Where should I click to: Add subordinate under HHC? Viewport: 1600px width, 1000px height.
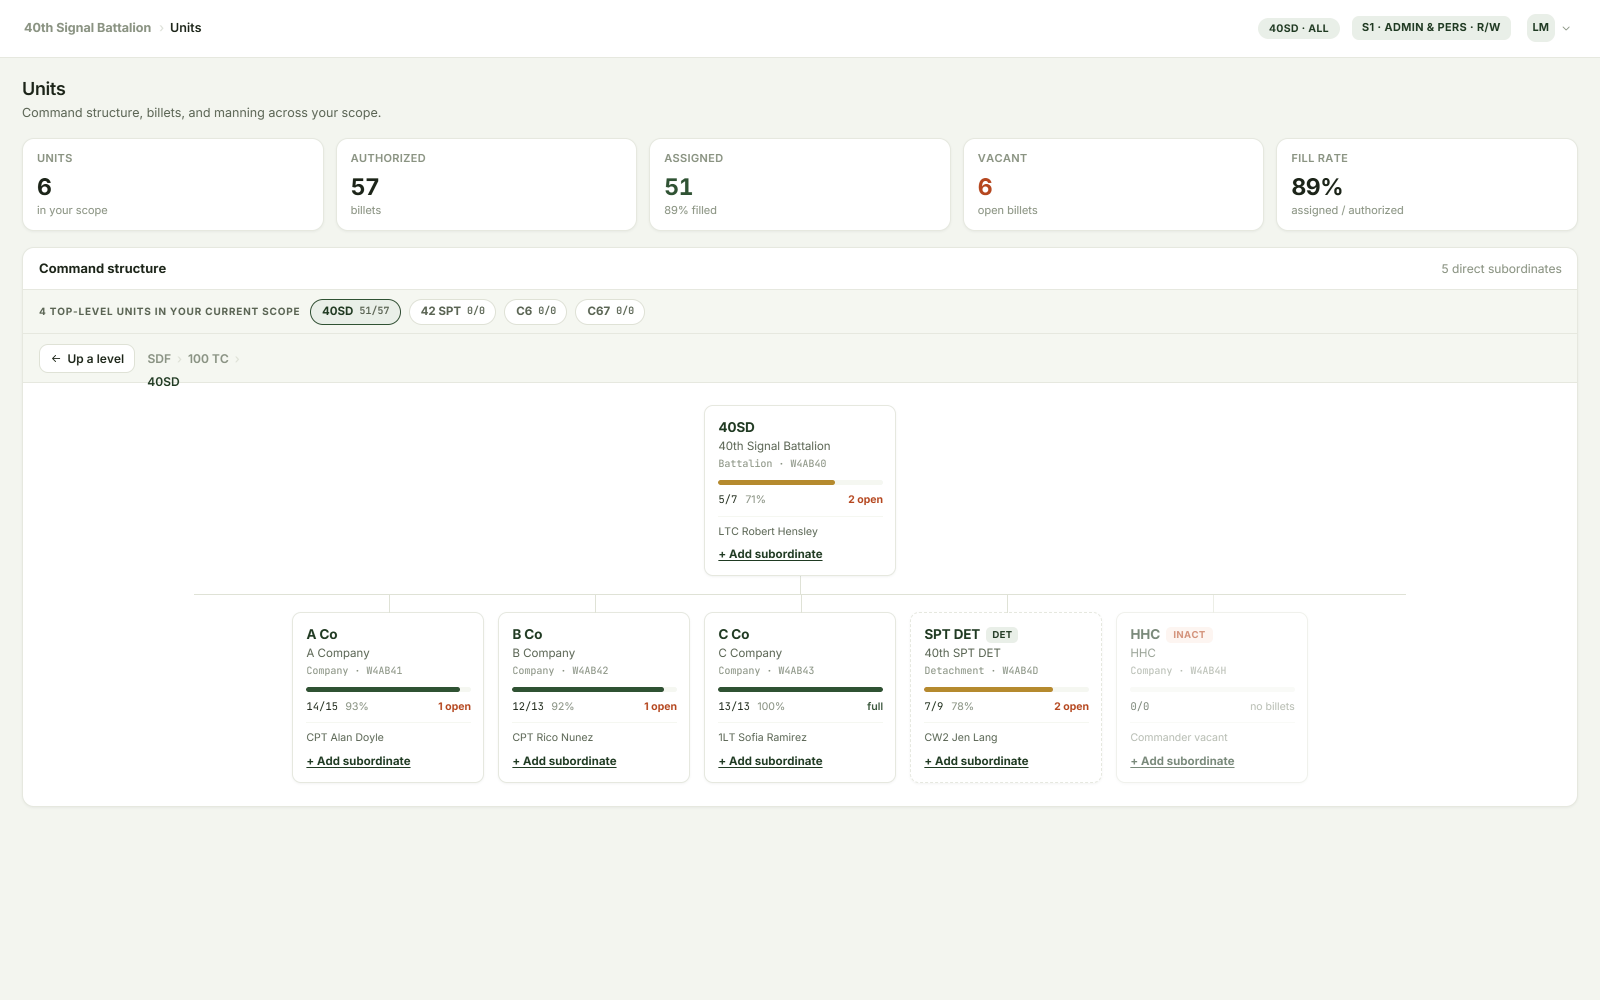(1182, 761)
